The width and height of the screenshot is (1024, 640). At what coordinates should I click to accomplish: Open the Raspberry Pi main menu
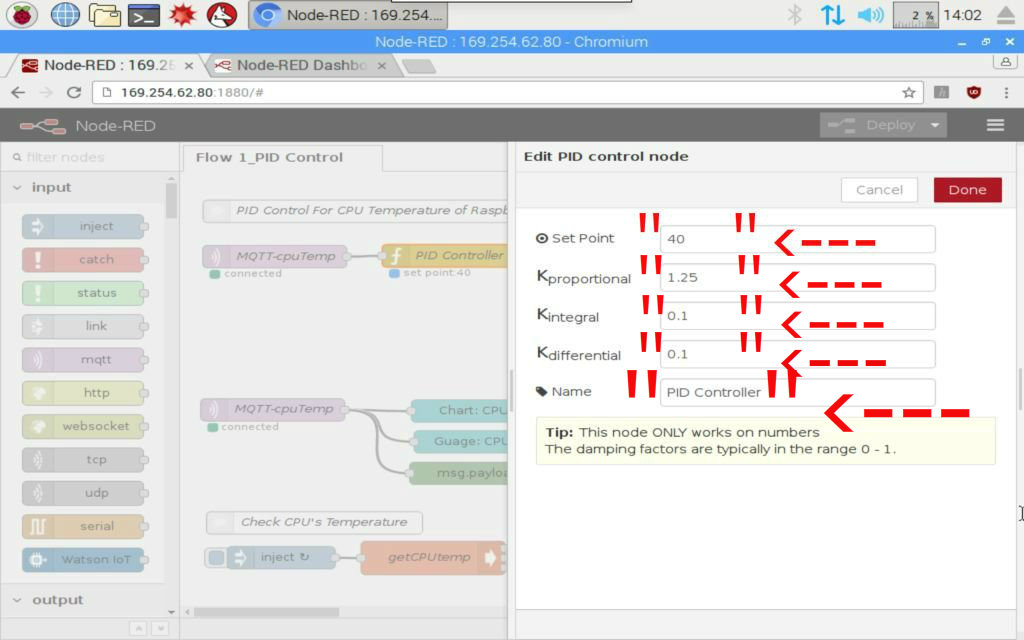pyautogui.click(x=22, y=15)
